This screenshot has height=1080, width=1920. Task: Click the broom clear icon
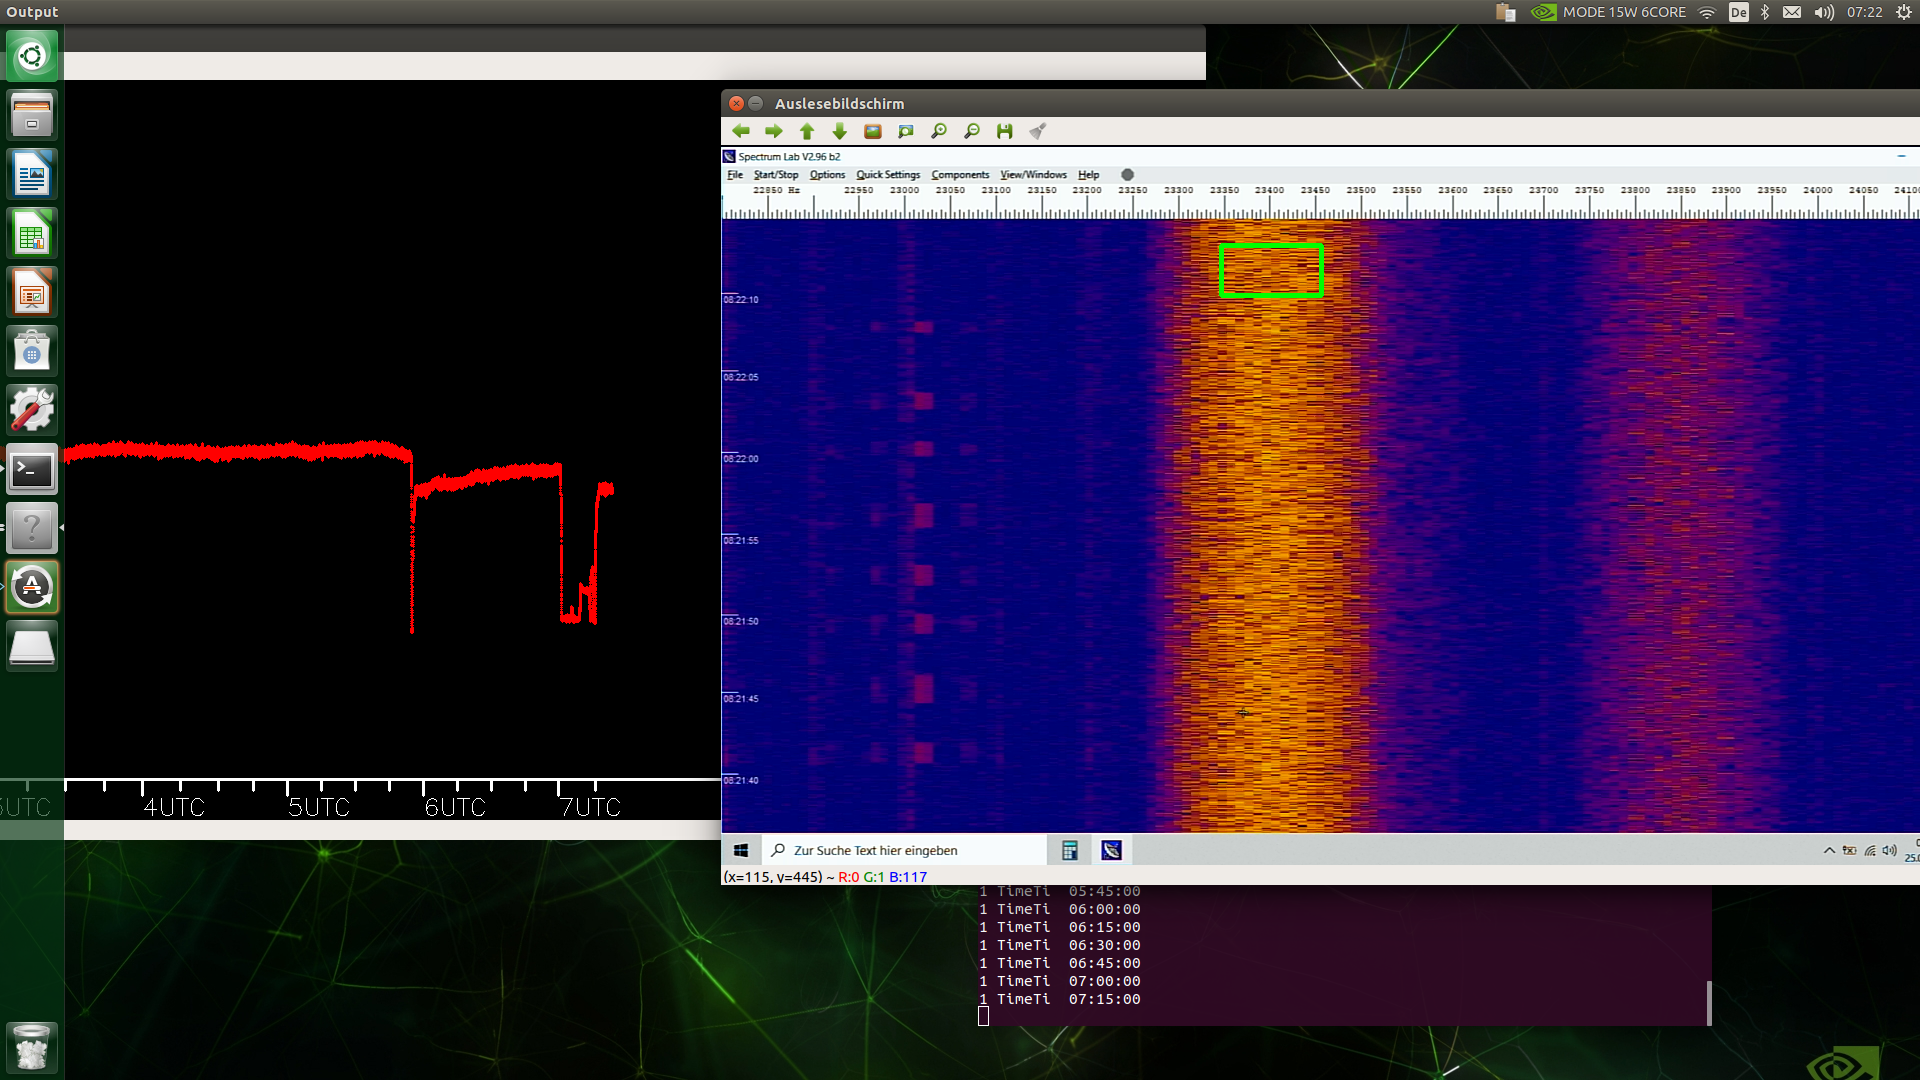click(x=1038, y=131)
